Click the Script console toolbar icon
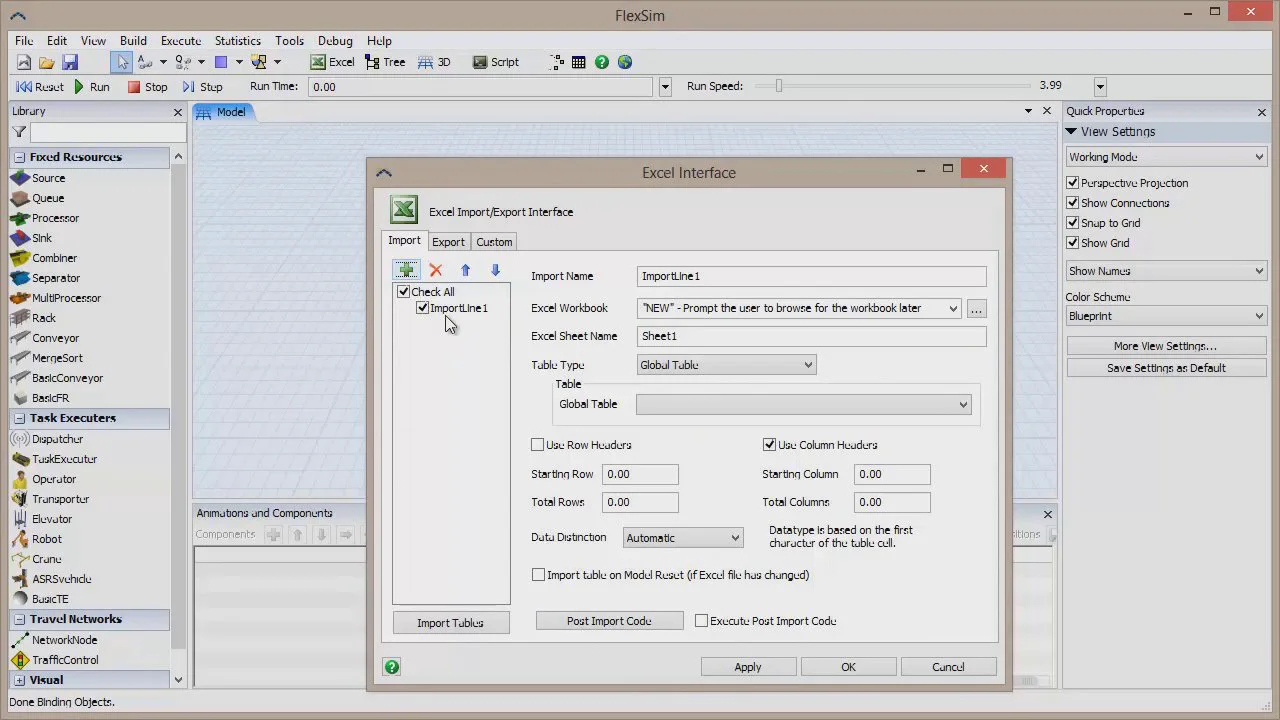This screenshot has height=720, width=1280. 495,62
